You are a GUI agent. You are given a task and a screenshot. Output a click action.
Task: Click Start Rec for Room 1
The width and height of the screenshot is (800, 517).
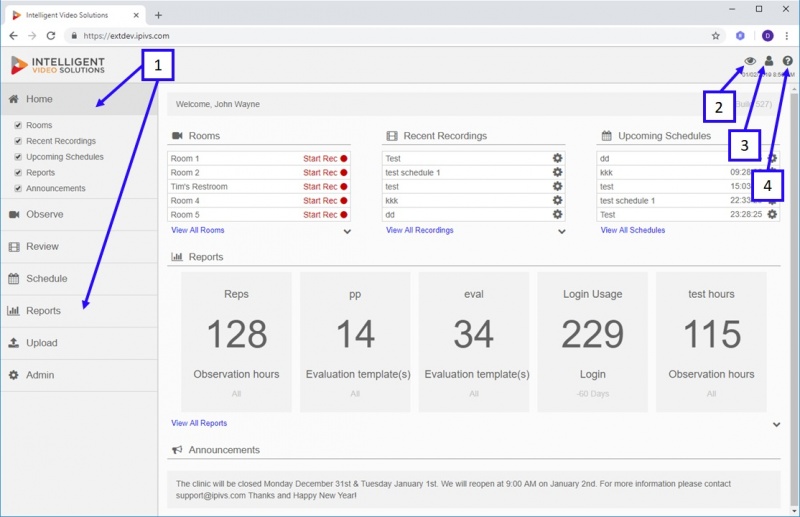(320, 158)
